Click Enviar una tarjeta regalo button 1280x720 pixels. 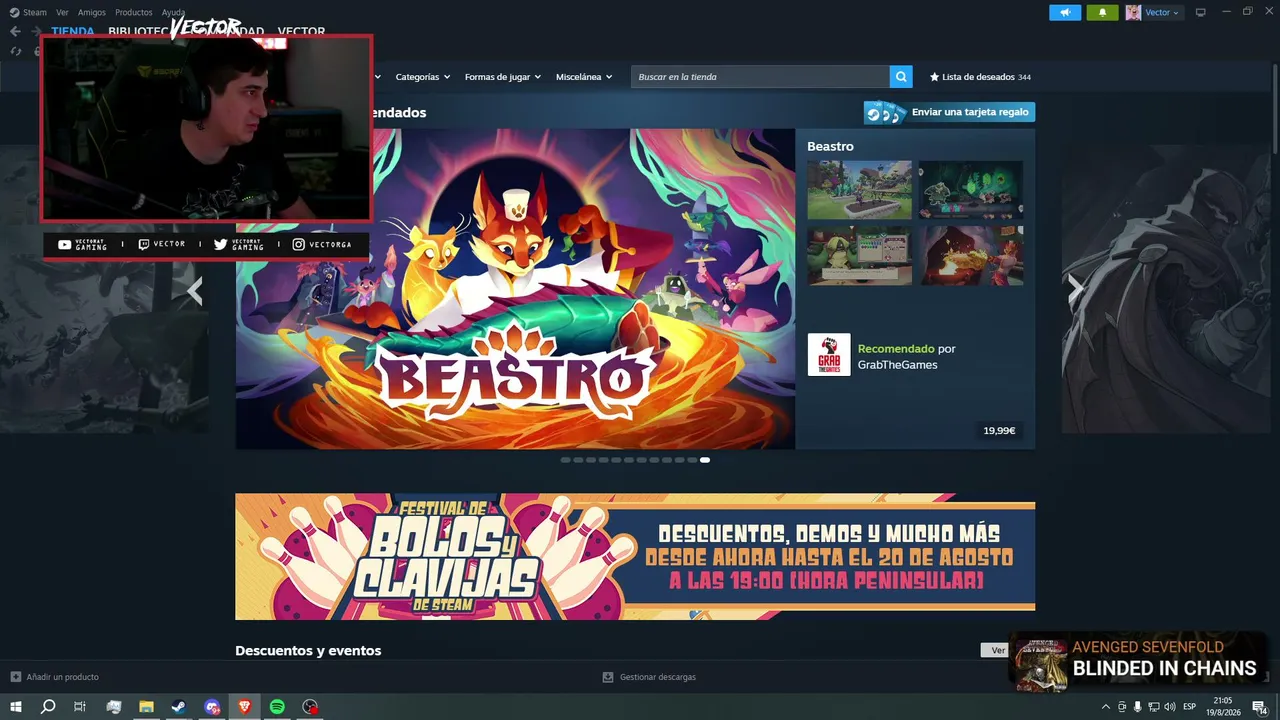point(950,112)
